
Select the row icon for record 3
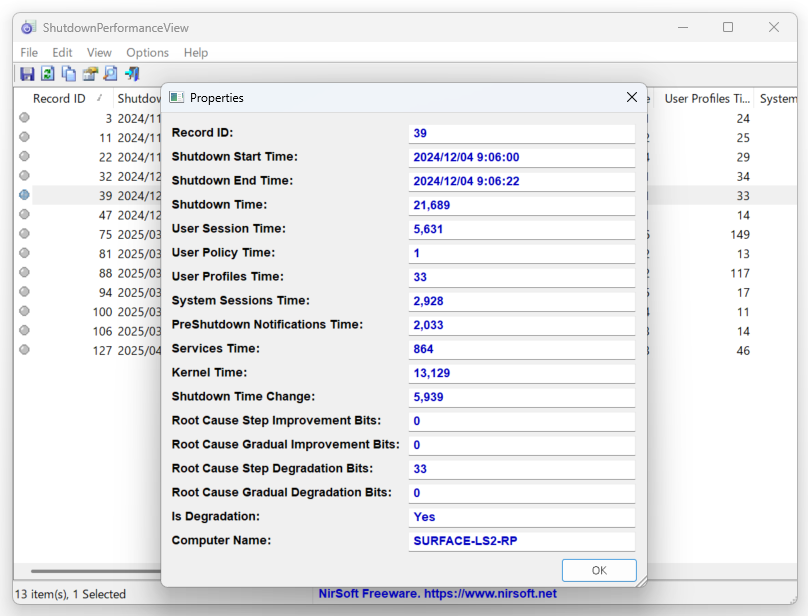(24, 118)
